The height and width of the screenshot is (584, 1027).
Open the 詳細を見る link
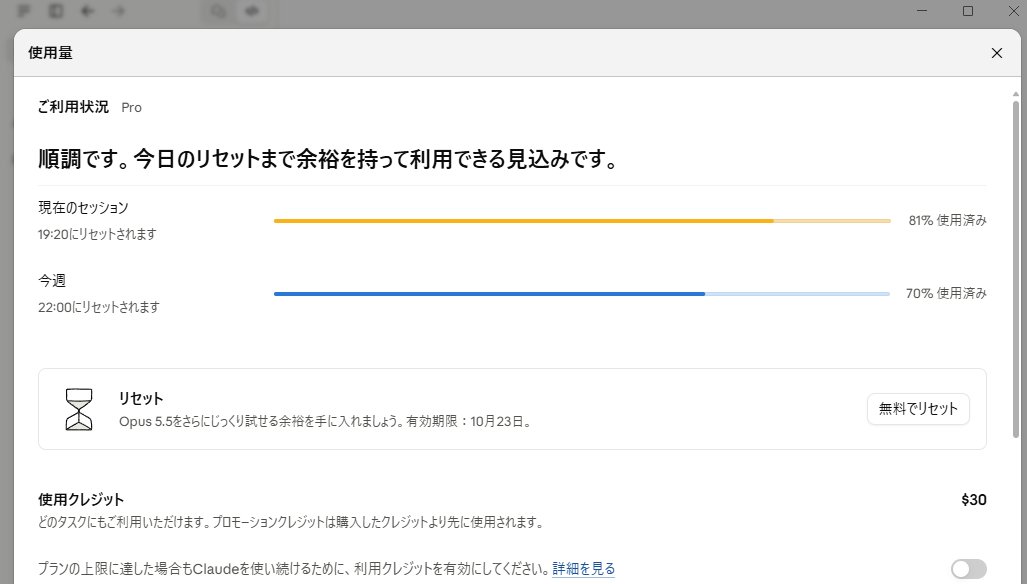point(583,568)
